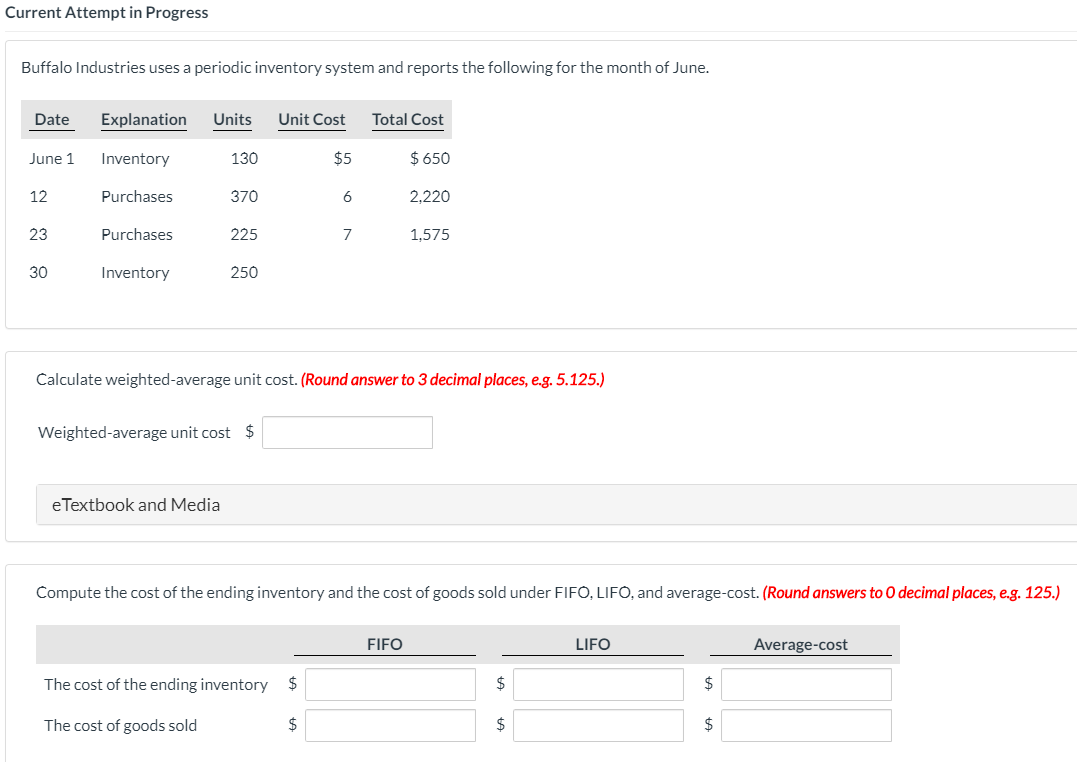Click the Average-cost cost of goods sold field
The width and height of the screenshot is (1077, 762).
805,725
